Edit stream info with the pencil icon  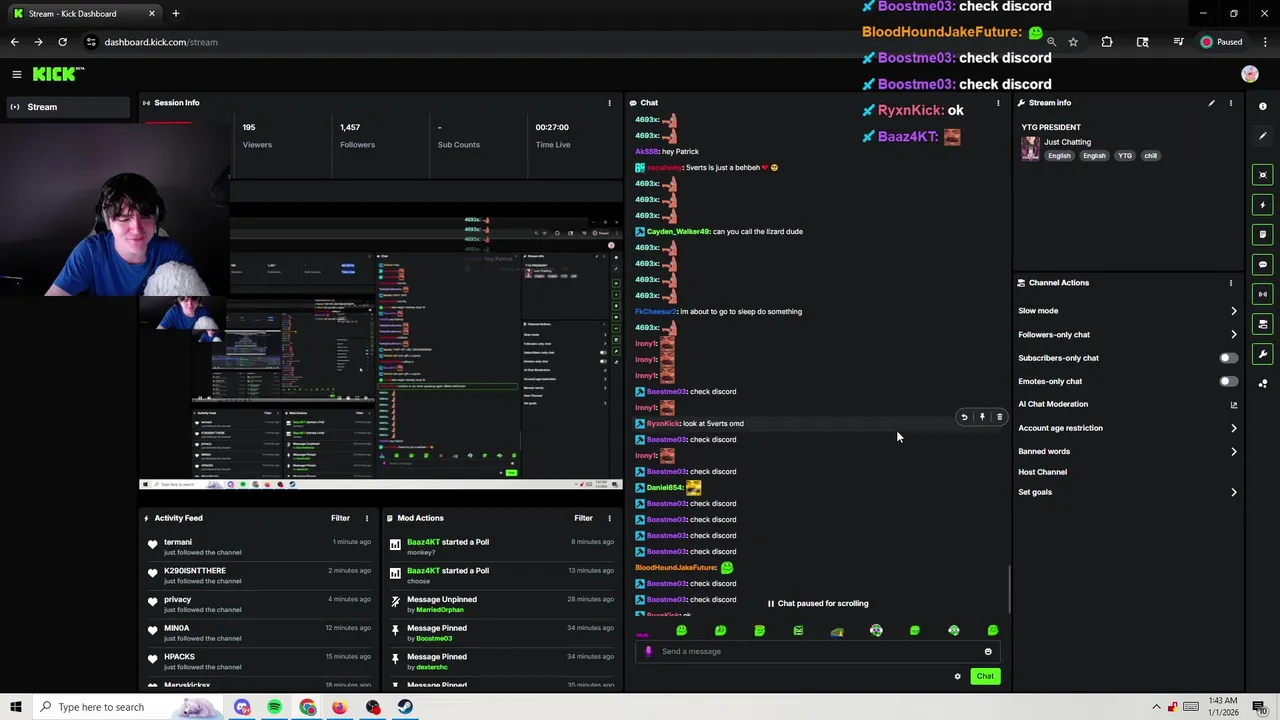[1211, 103]
